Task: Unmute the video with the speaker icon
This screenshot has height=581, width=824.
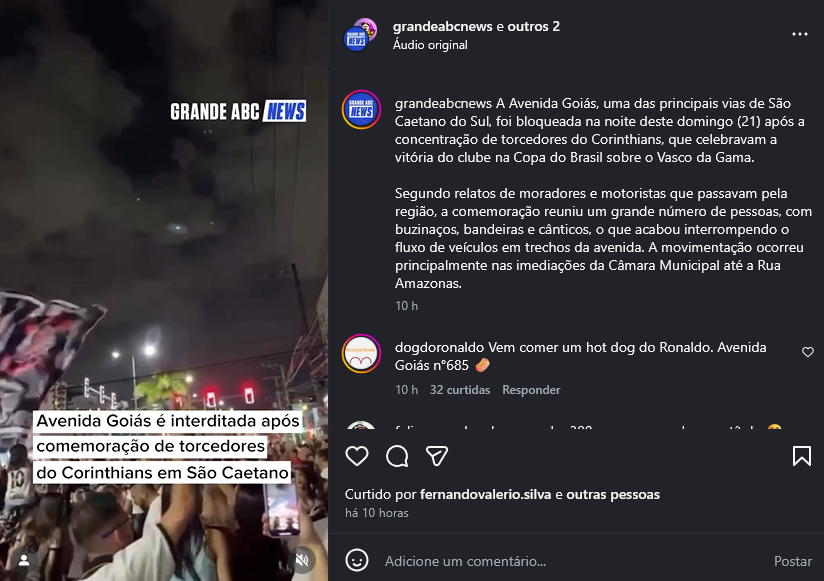Action: 302,560
